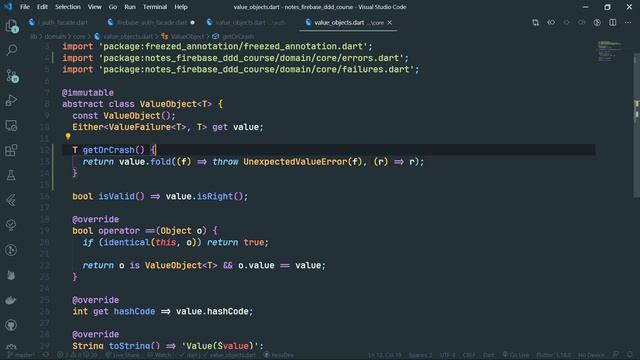The image size is (640, 360).
Task: Open the File menu
Action: [24, 7]
